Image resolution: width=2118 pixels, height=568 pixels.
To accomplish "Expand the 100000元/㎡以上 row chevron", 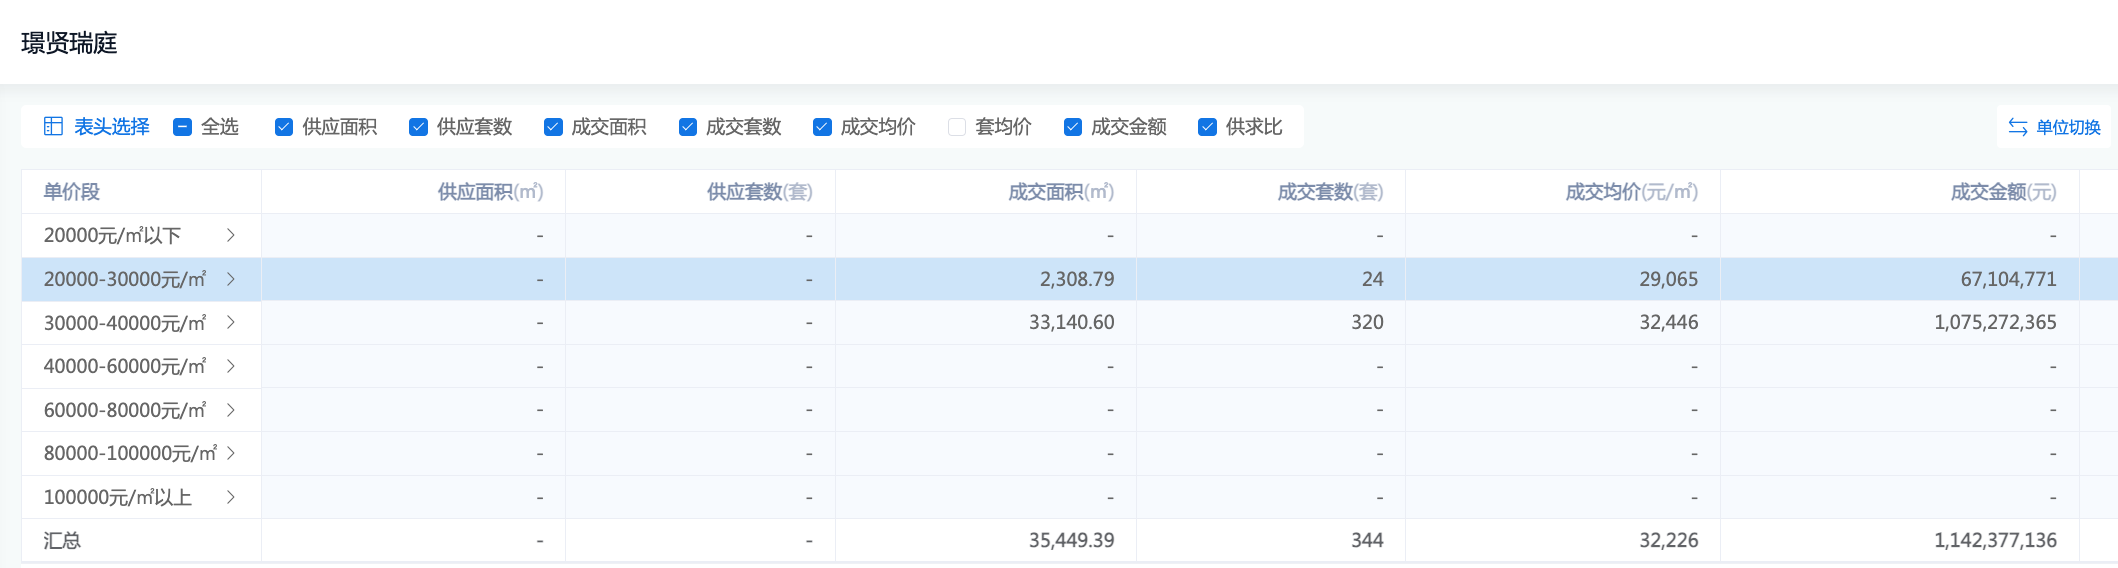I will point(231,497).
